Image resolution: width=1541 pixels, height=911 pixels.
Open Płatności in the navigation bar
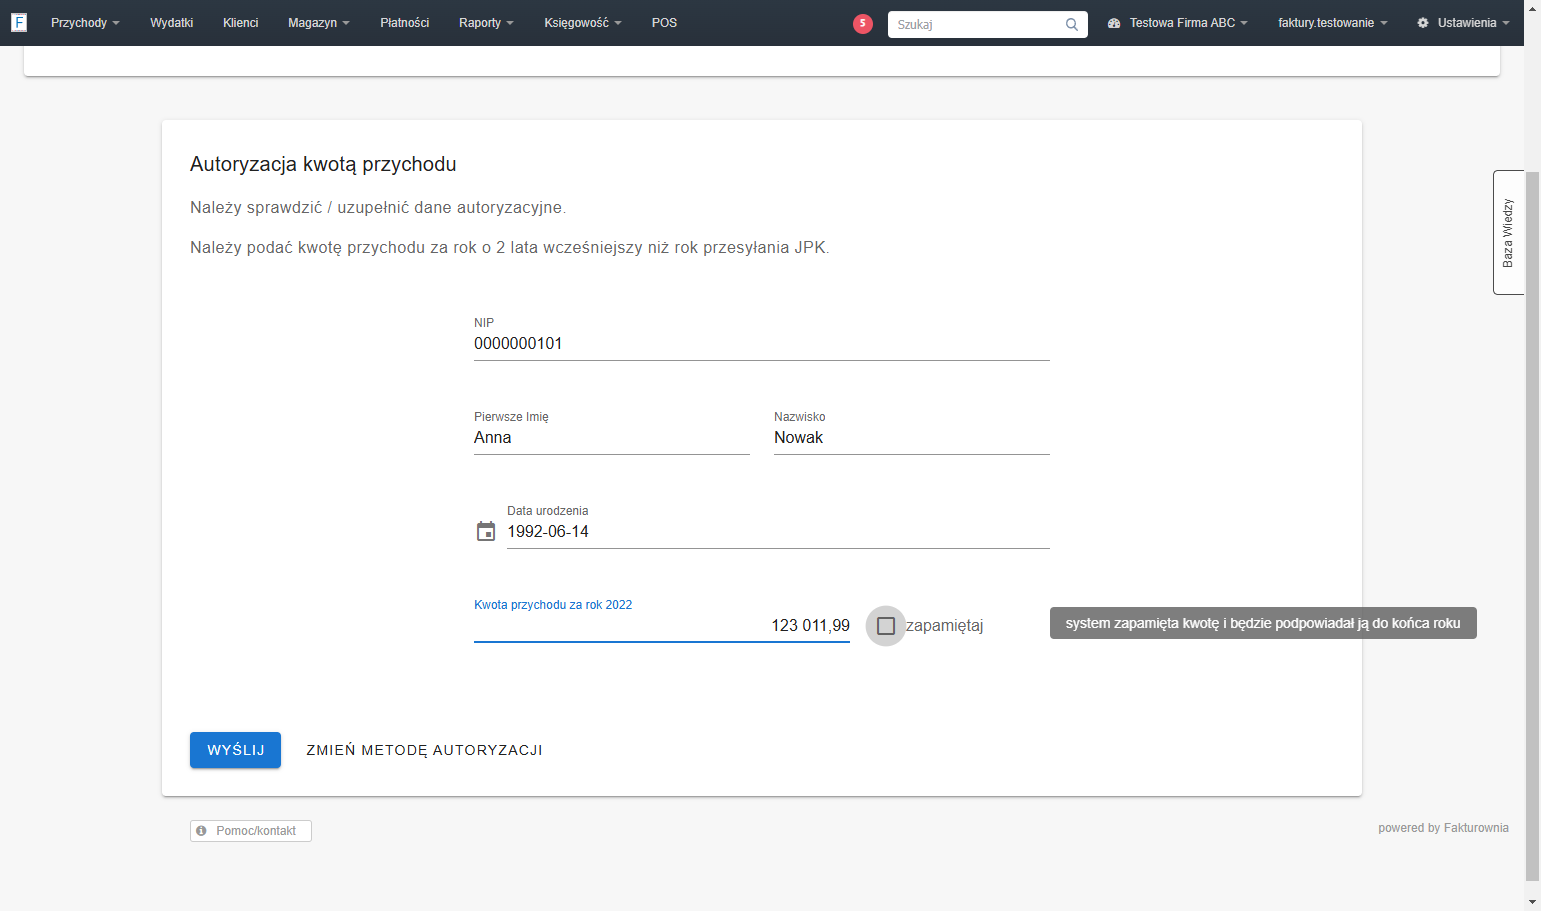(x=404, y=23)
